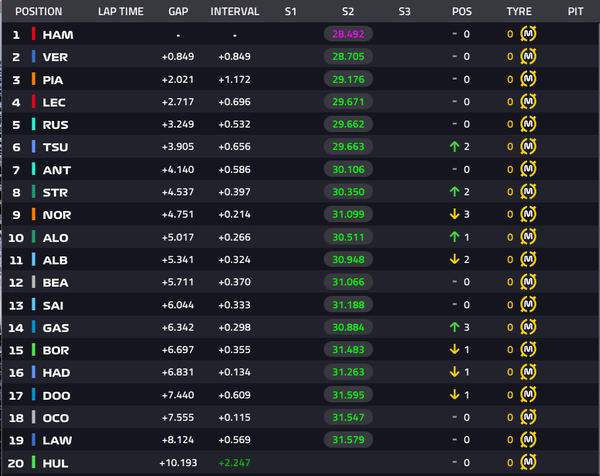
Task: Click the yellow down arrow for ALB
Action: click(454, 259)
